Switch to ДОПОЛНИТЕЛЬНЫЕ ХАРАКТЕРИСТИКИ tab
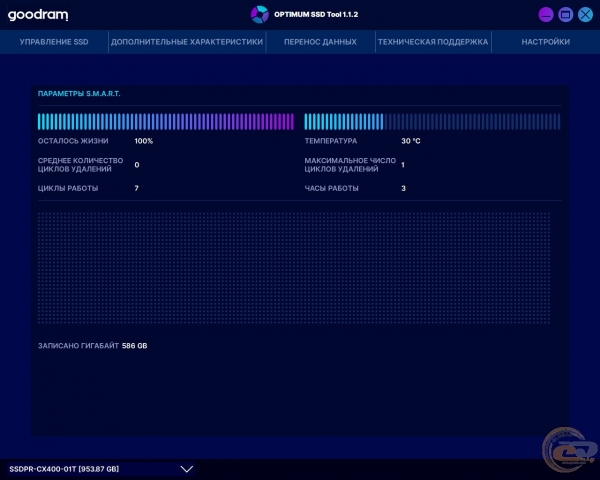This screenshot has width=600, height=480. pyautogui.click(x=187, y=42)
